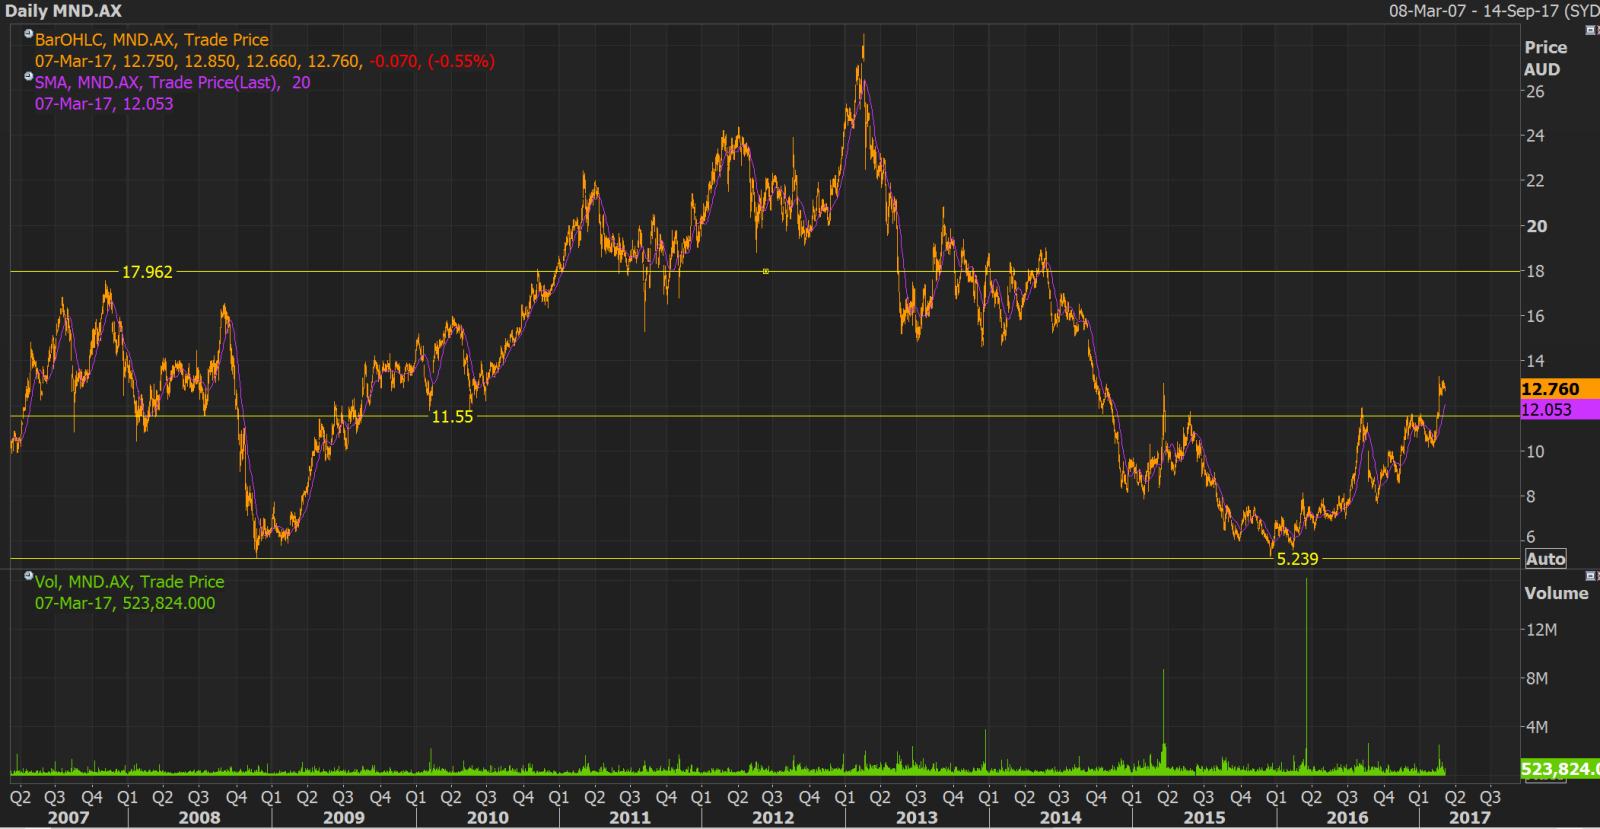Screen dimensions: 1600x829
Task: Click the 4M tick on the volume axis
Action: click(1537, 727)
